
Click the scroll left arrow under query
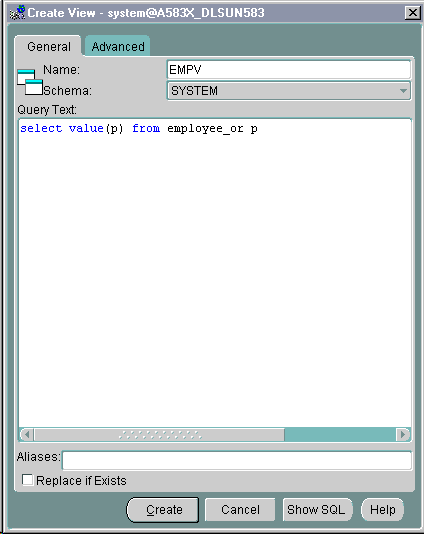pos(27,435)
